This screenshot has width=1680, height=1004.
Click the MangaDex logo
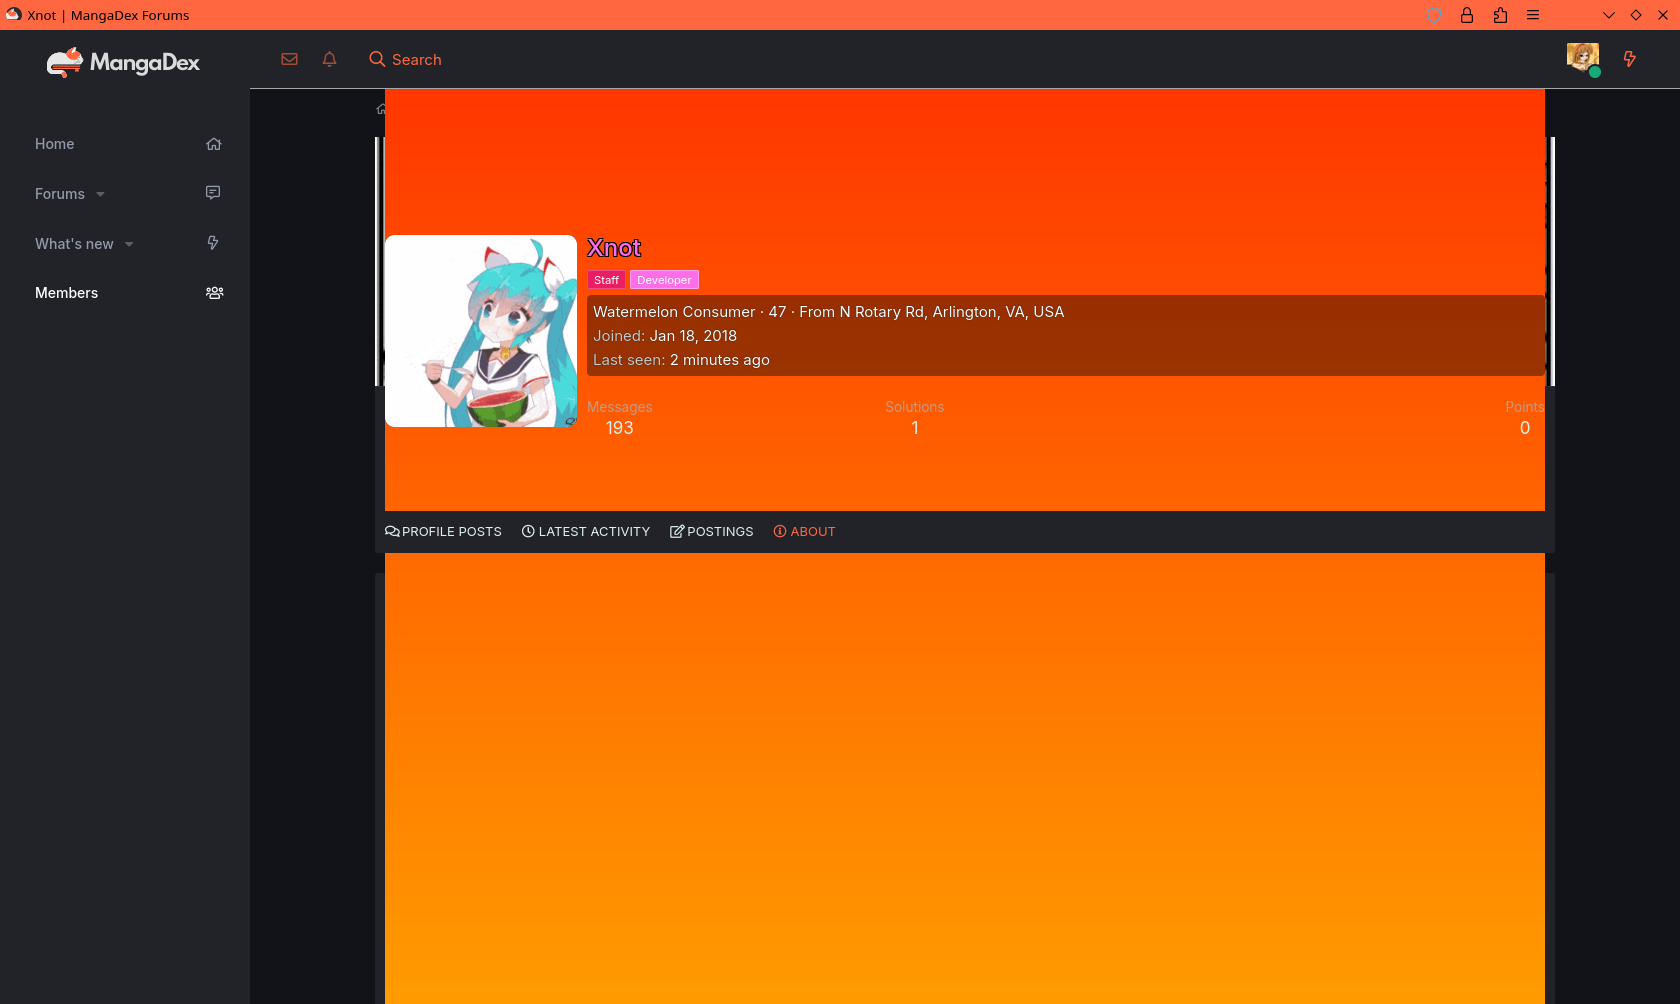coord(123,62)
